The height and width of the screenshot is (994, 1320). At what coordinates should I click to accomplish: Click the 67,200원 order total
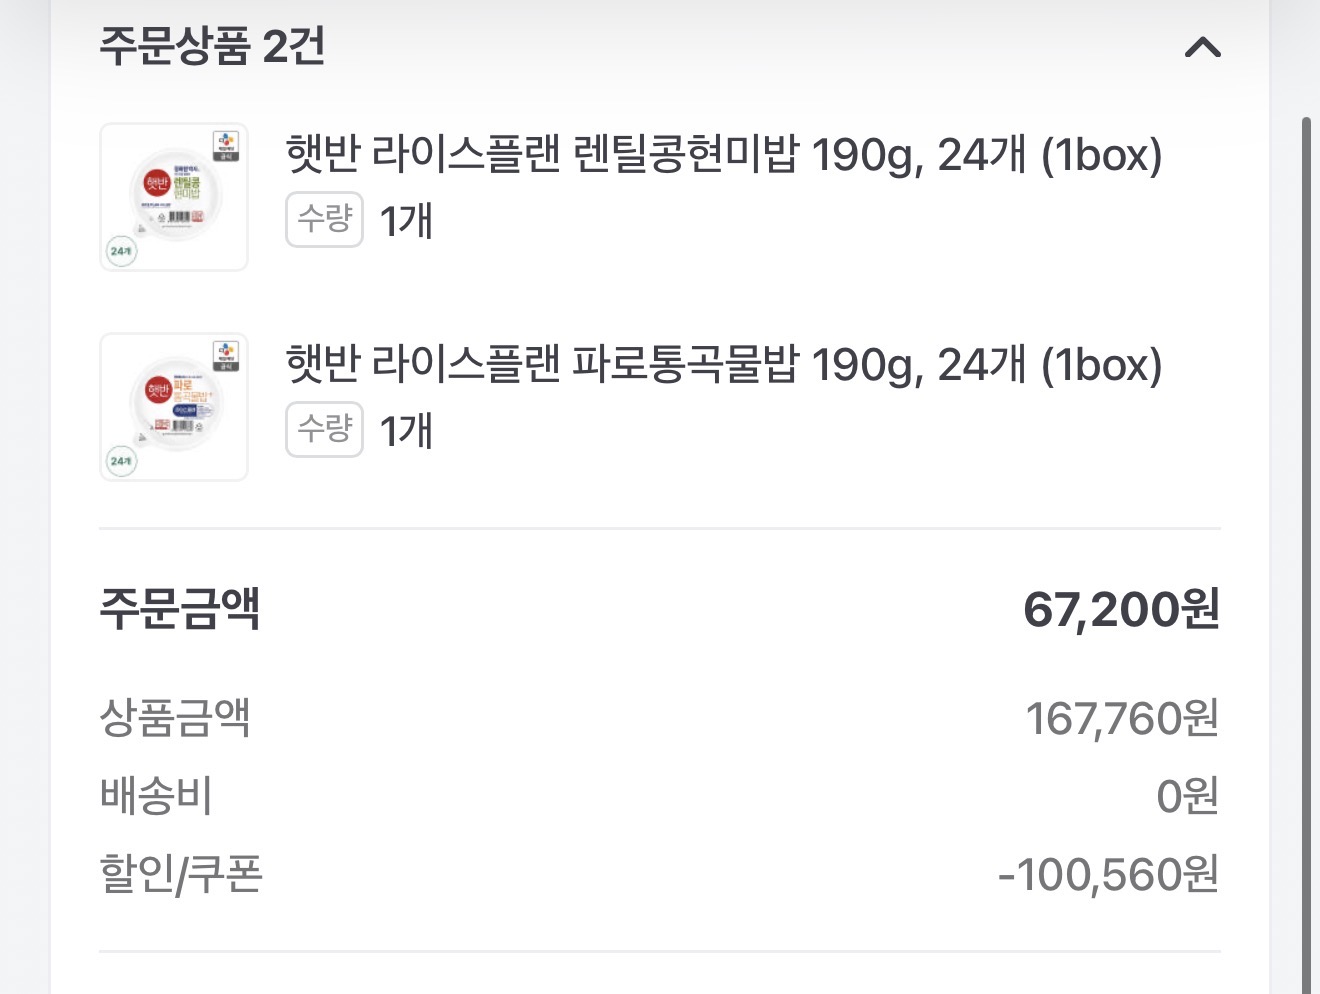1120,609
